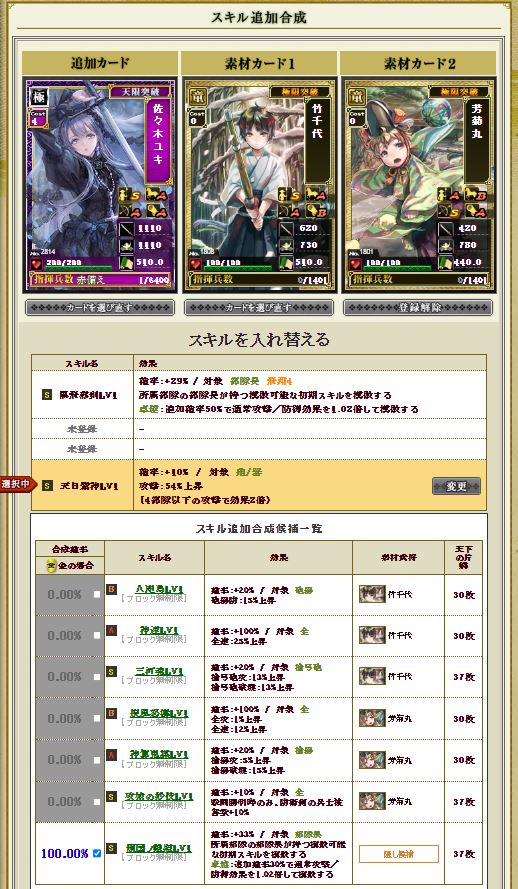This screenshot has height=889, width=518.
Task: Tick the checkbox in the 攻城の妙技LV1 row
Action: point(97,802)
